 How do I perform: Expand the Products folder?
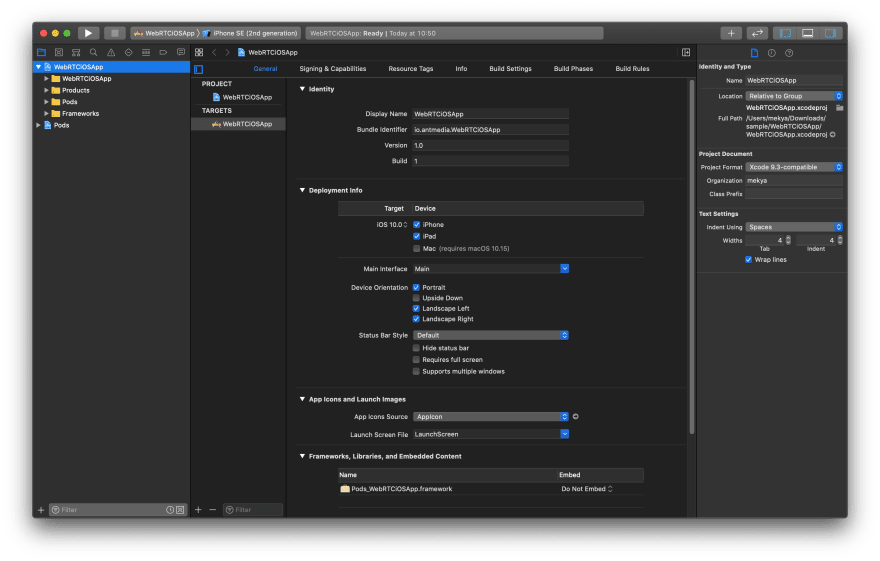[46, 90]
